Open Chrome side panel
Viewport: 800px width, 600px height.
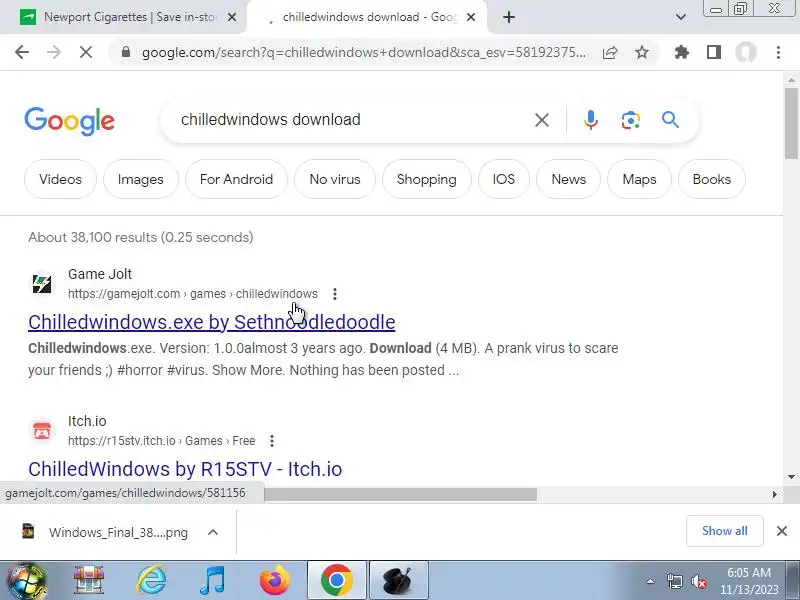click(714, 52)
